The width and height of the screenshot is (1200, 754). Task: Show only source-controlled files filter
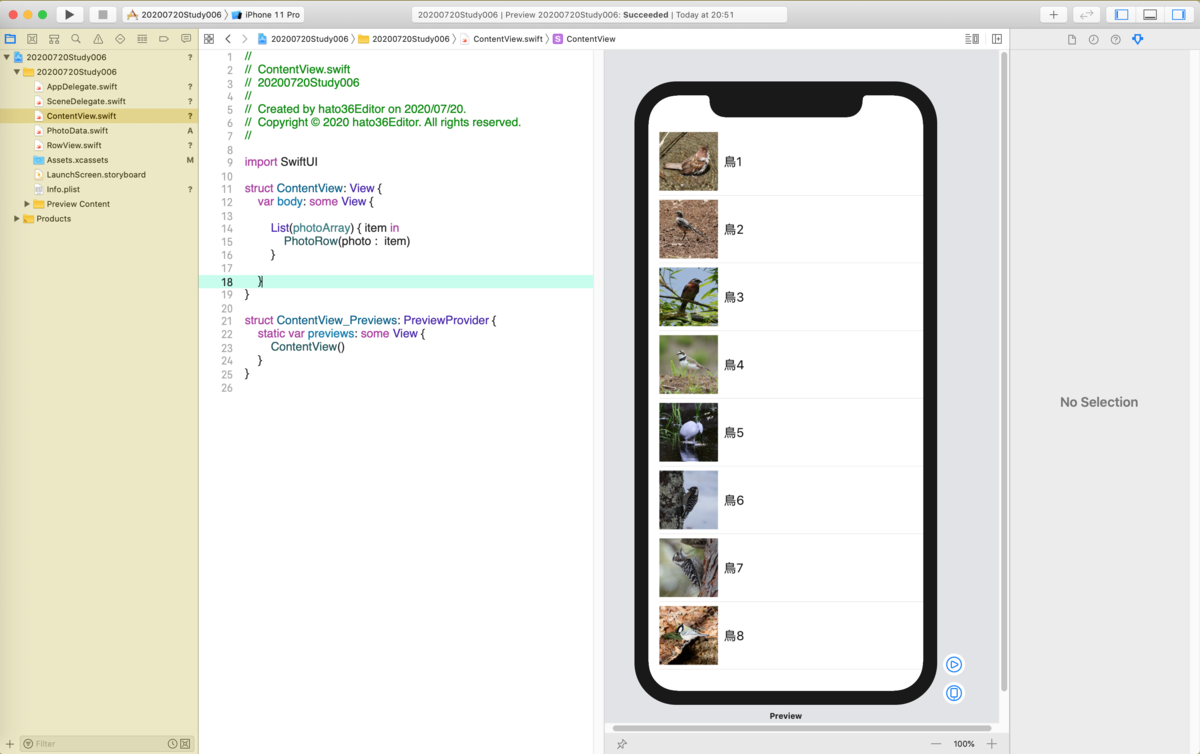[185, 744]
